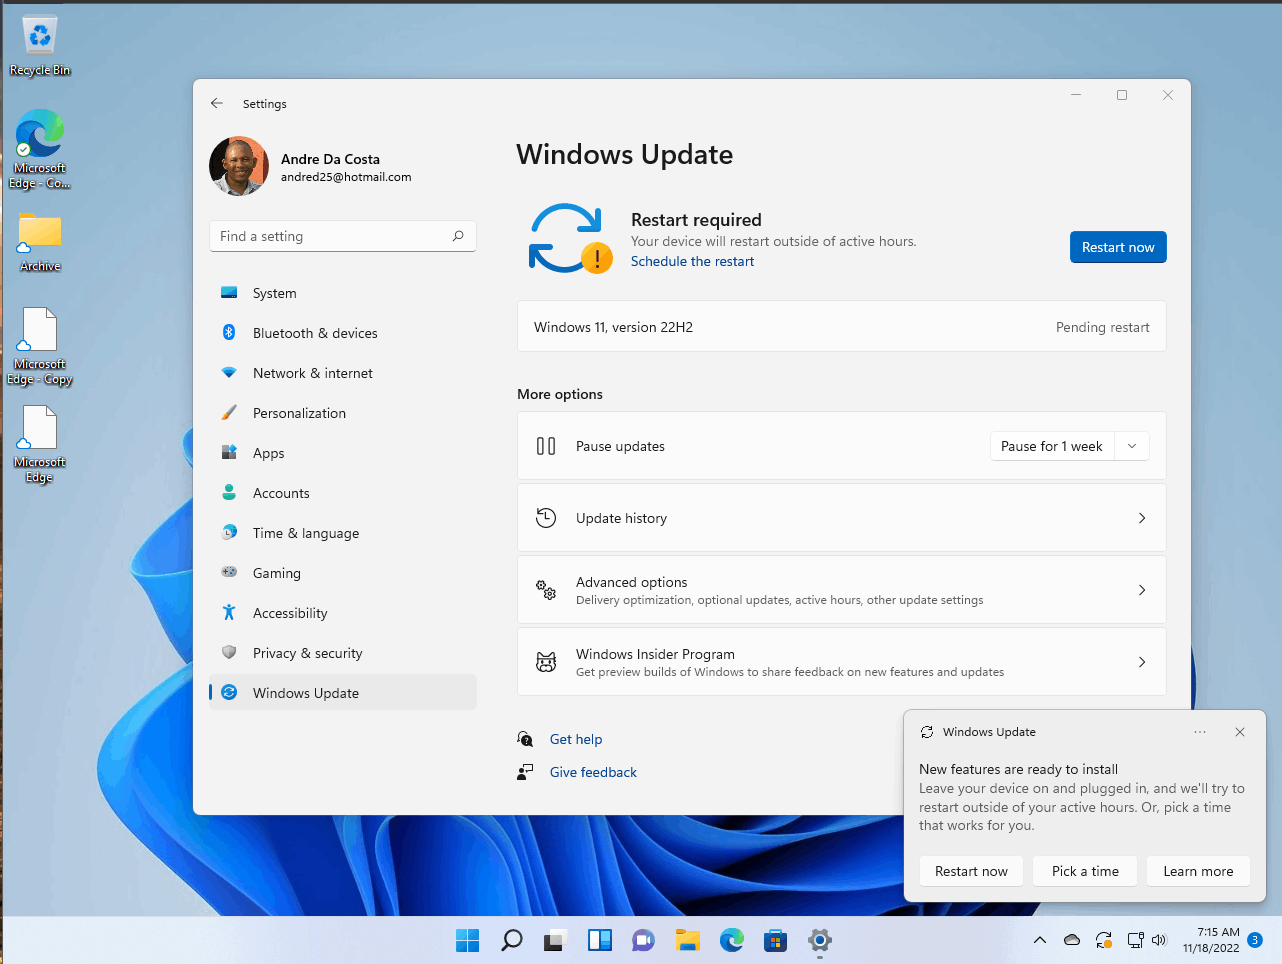Open Microsoft Store from taskbar
This screenshot has width=1282, height=964.
(x=775, y=940)
